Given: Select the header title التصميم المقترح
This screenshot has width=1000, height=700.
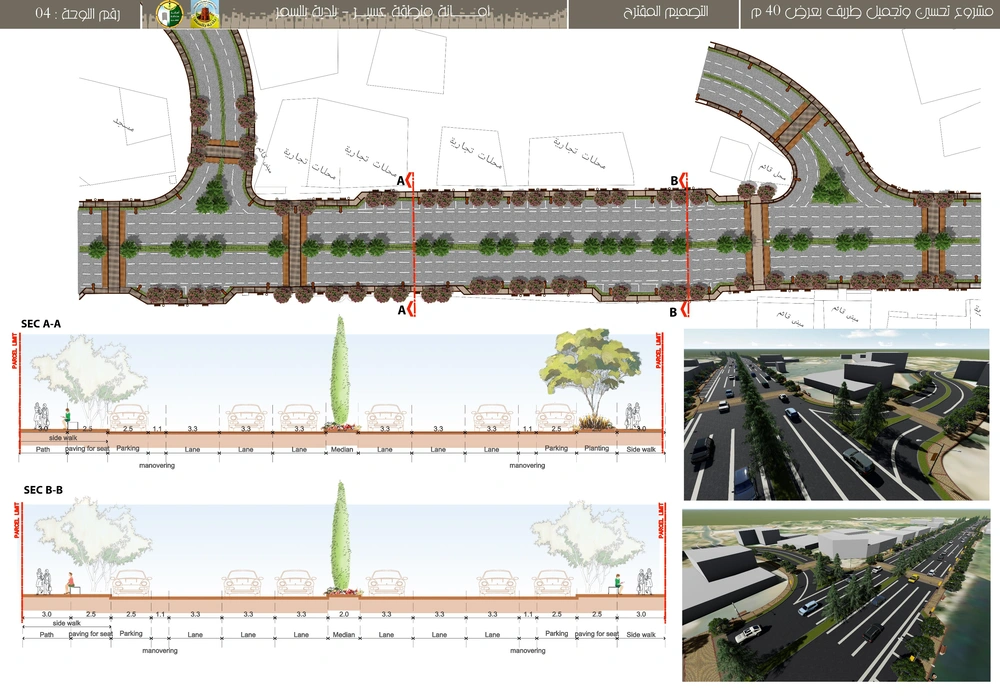Looking at the screenshot, I should [652, 14].
